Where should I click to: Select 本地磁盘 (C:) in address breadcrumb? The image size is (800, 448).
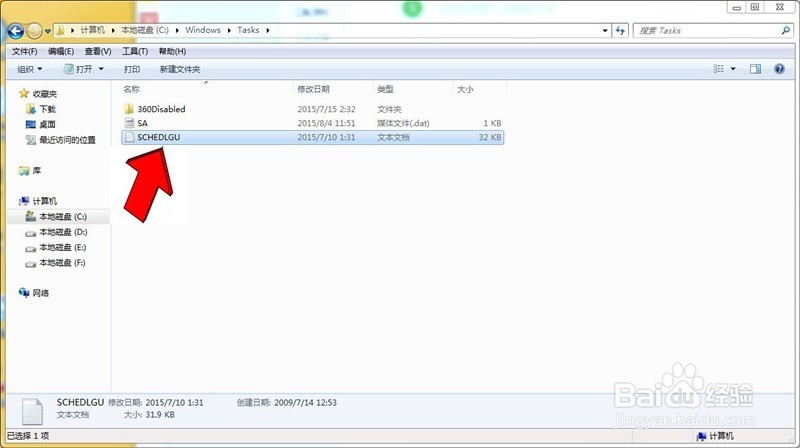coord(145,30)
